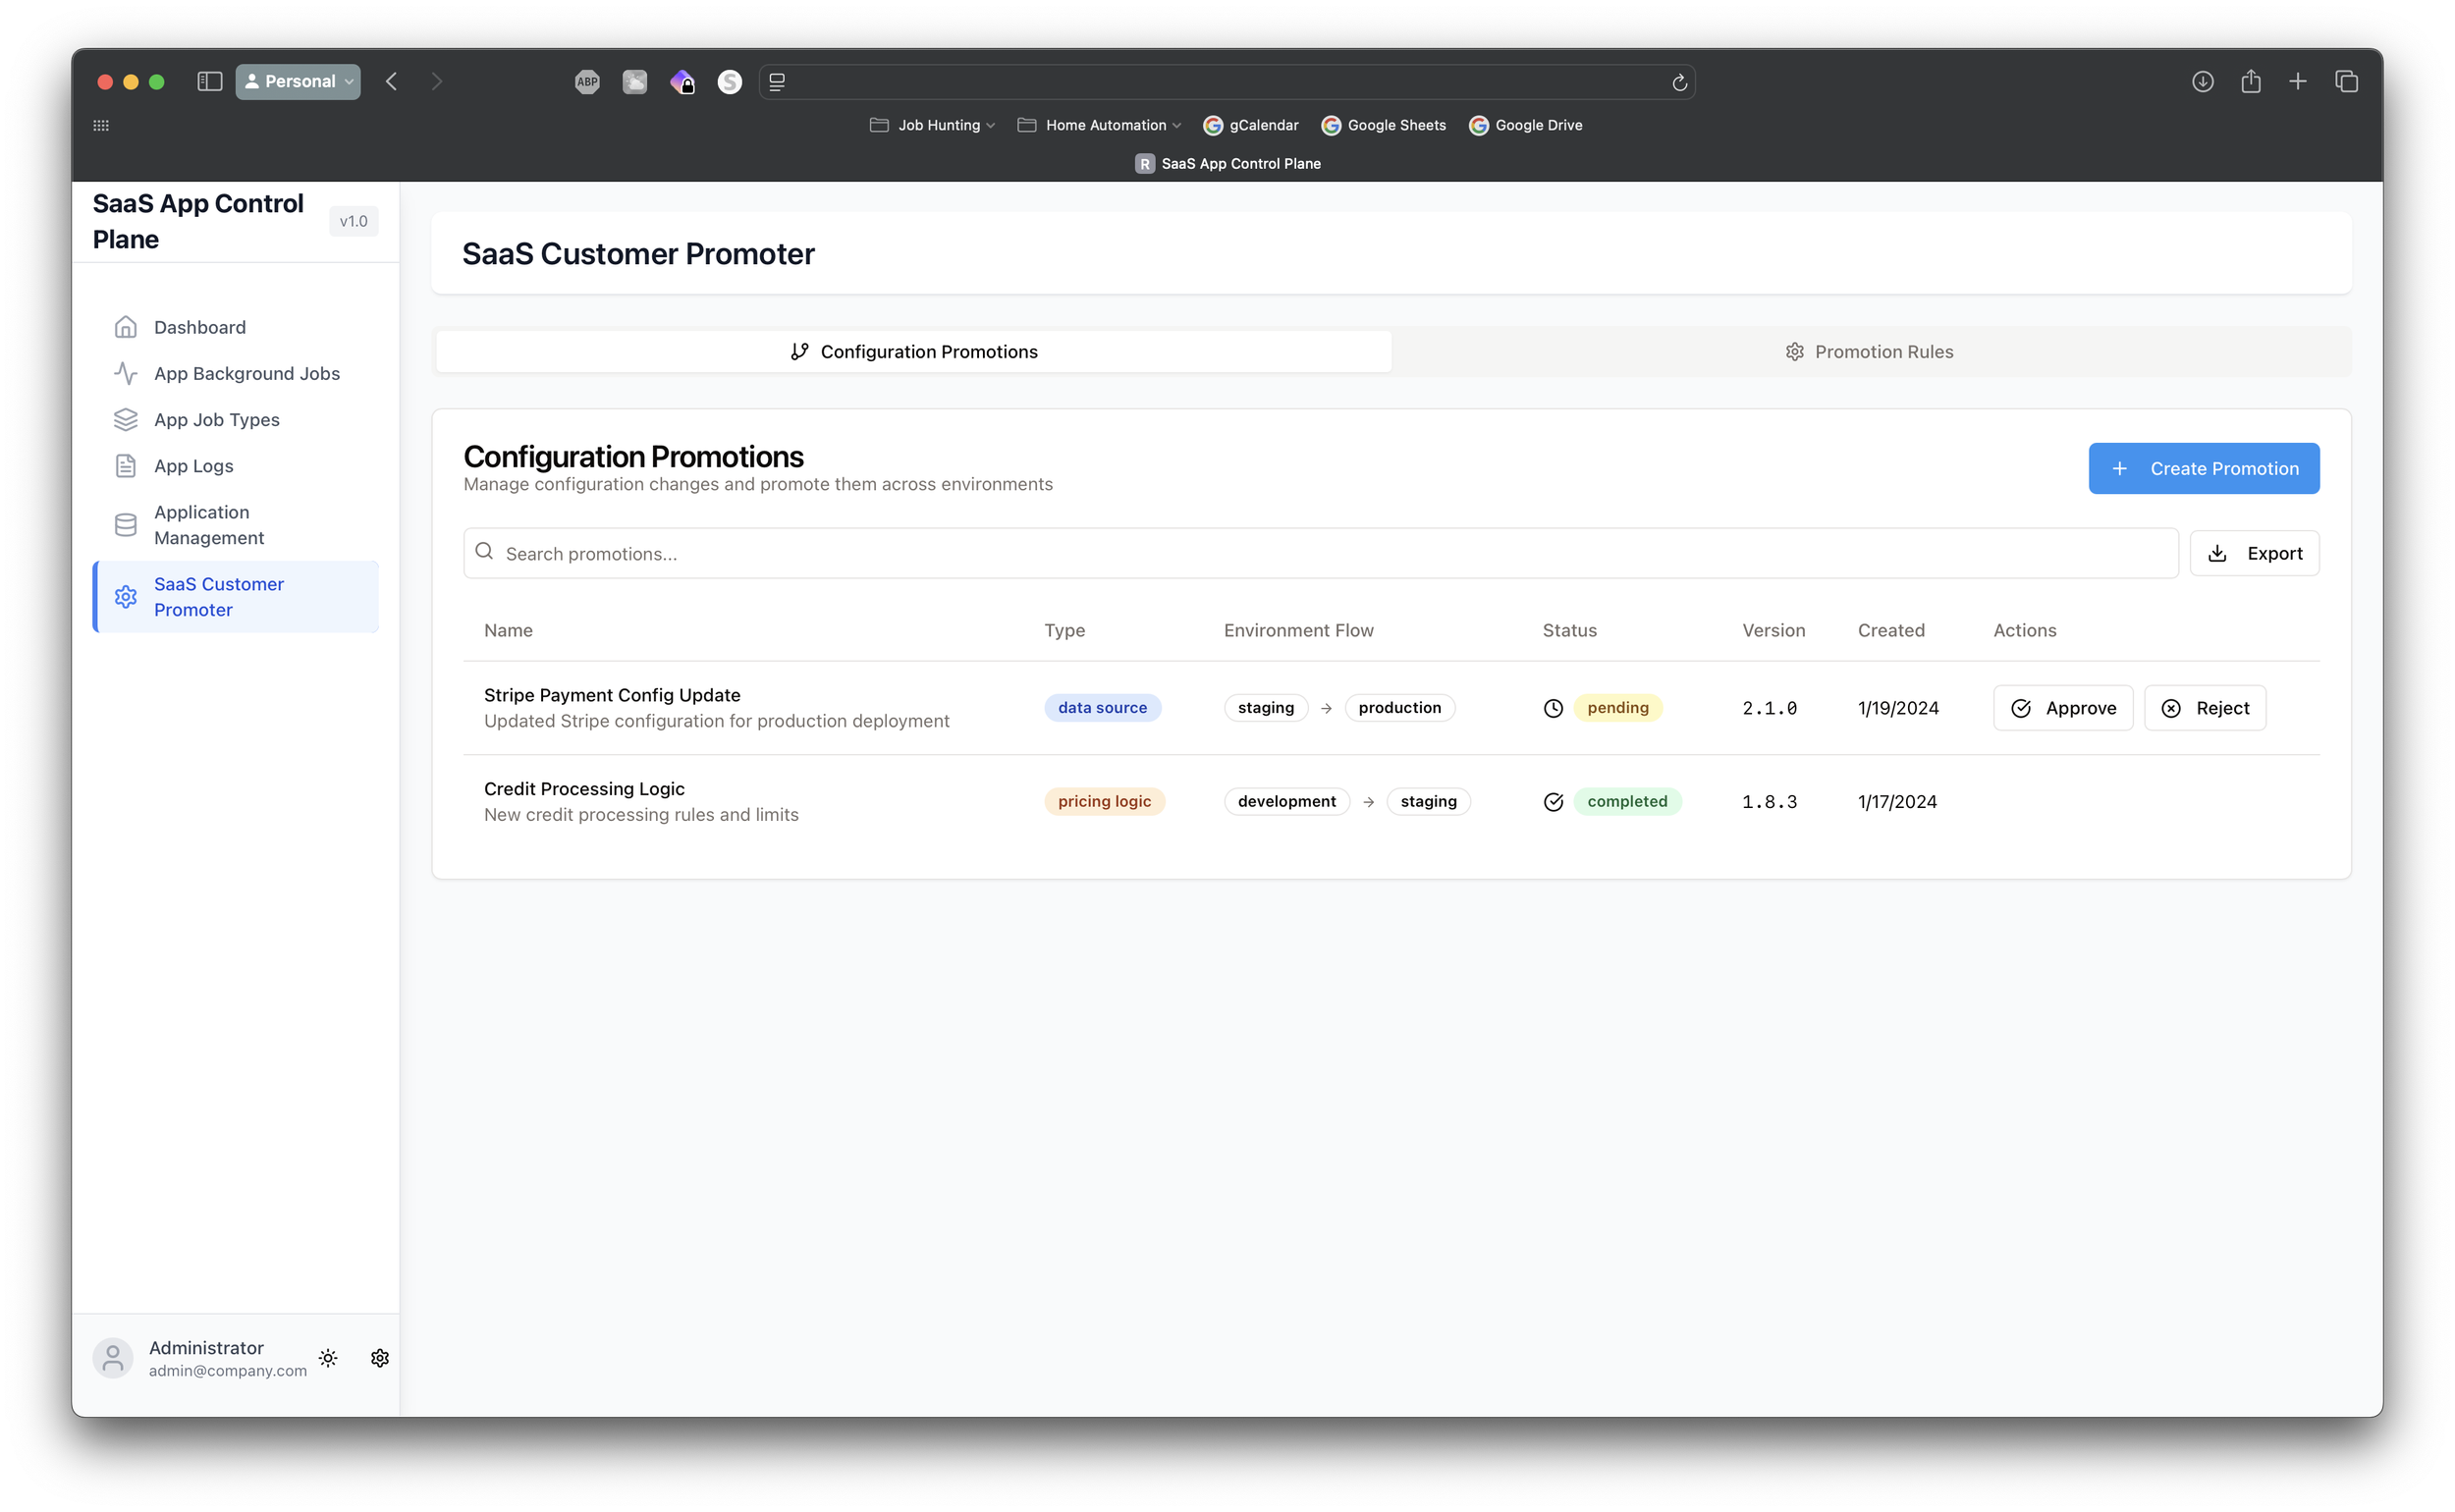Click the Dashboard home icon
The image size is (2455, 1512).
tap(126, 327)
